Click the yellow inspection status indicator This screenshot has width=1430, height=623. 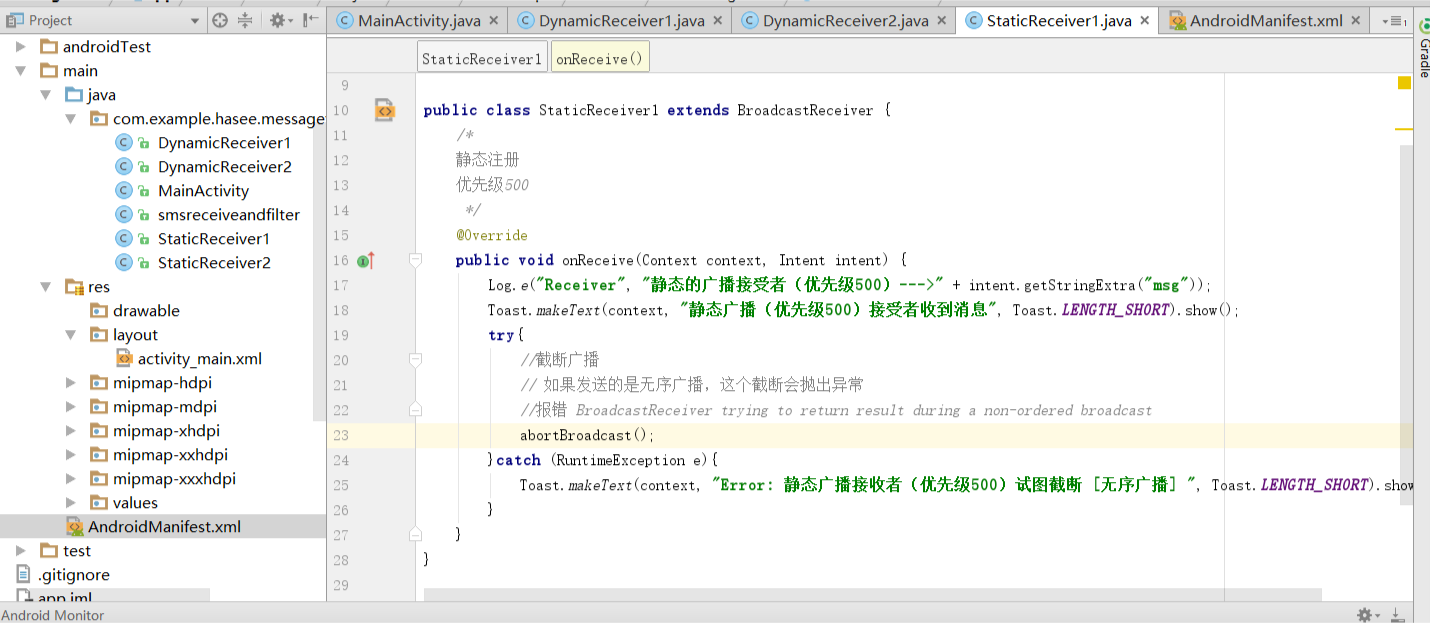pos(1404,84)
